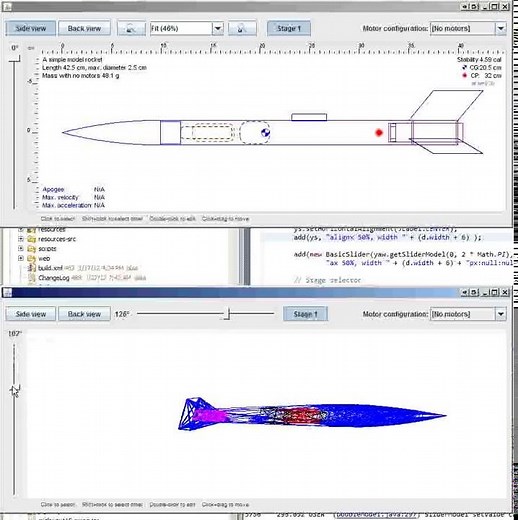Click the 126° horizontal rotation slider handle
518x520 pixels.
[x=228, y=314]
